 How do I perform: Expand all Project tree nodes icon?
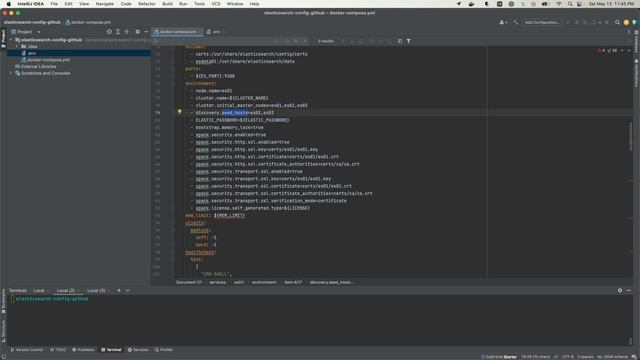(118, 31)
